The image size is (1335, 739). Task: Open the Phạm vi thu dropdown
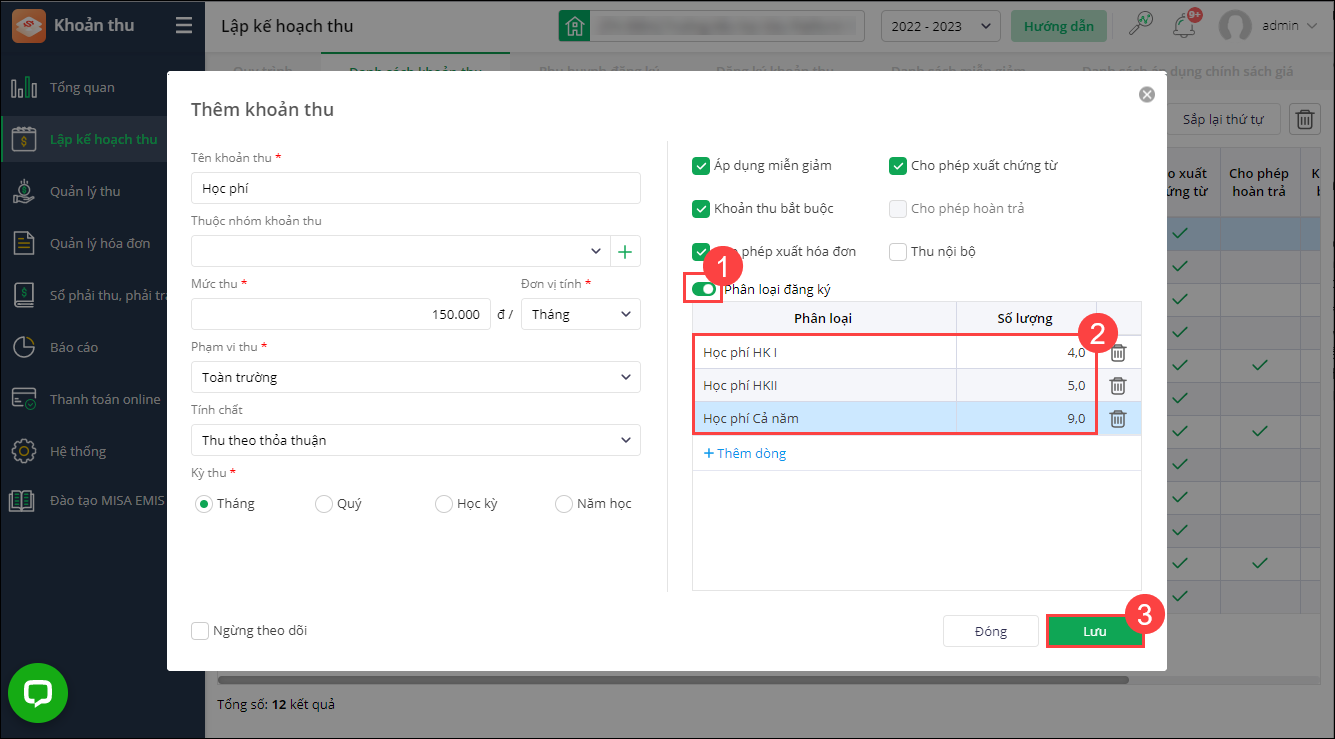point(415,378)
